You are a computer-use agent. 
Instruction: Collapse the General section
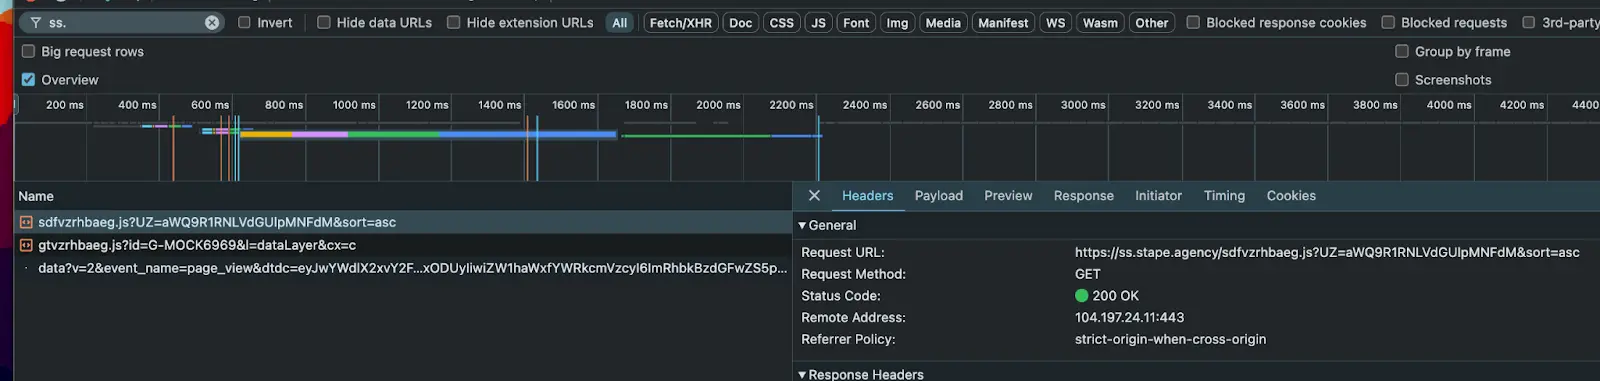802,225
